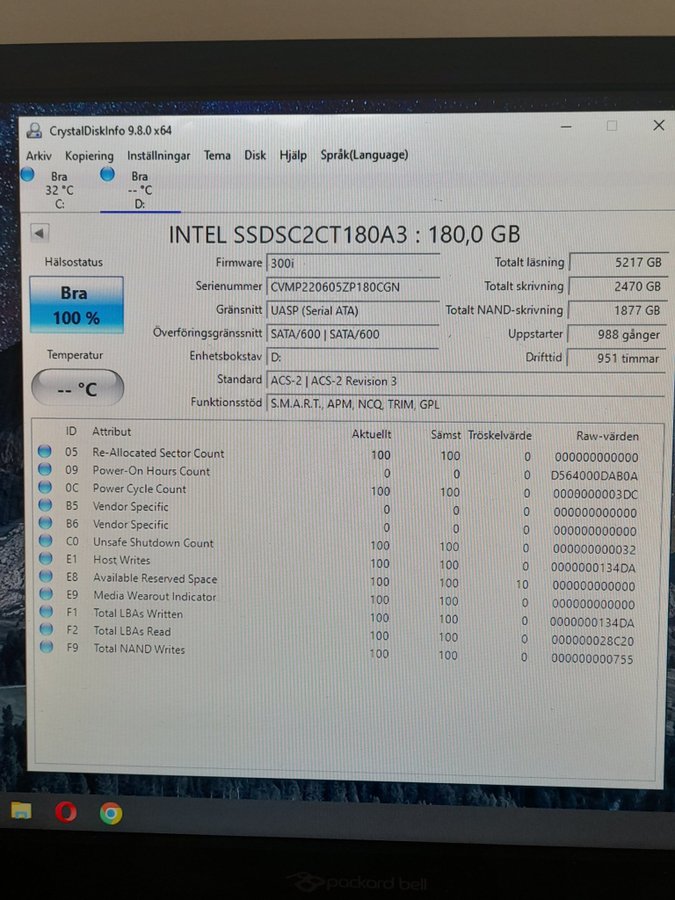
Task: Click status dot for Total LBAs Written
Action: click(x=46, y=612)
